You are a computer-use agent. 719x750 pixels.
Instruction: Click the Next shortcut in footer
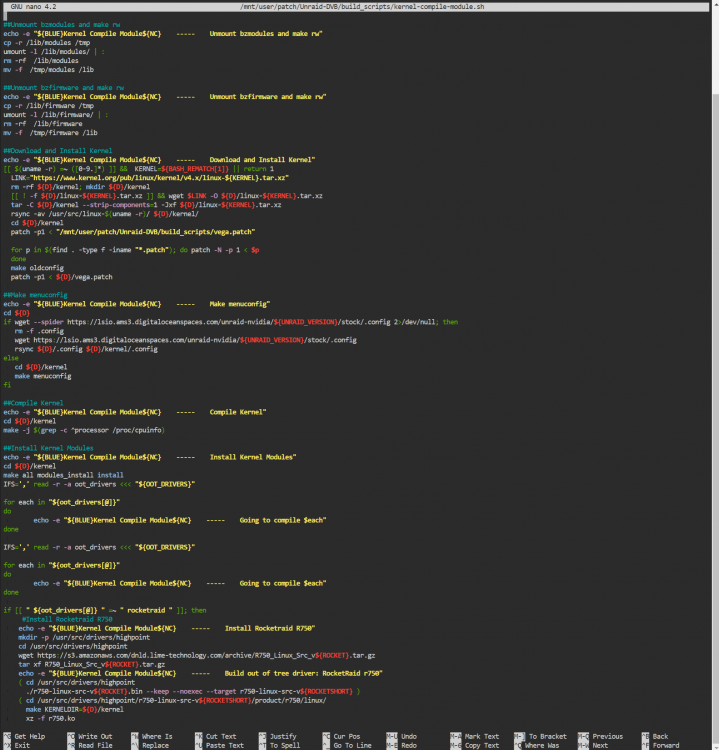(x=593, y=746)
